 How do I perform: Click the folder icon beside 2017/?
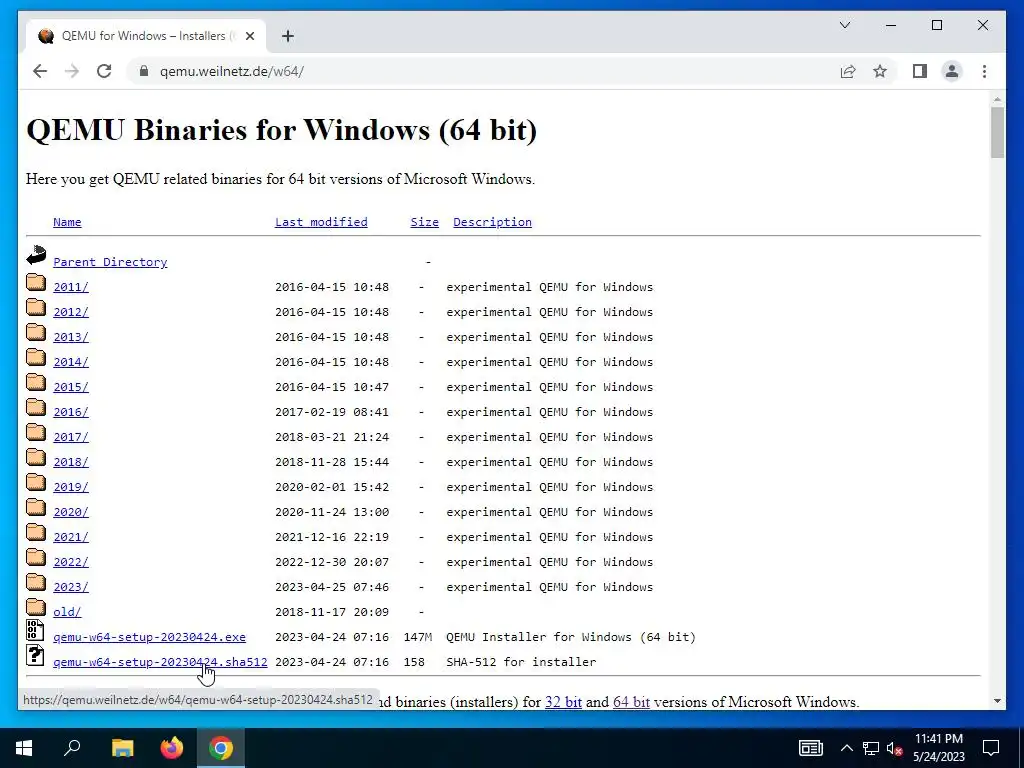pos(36,432)
